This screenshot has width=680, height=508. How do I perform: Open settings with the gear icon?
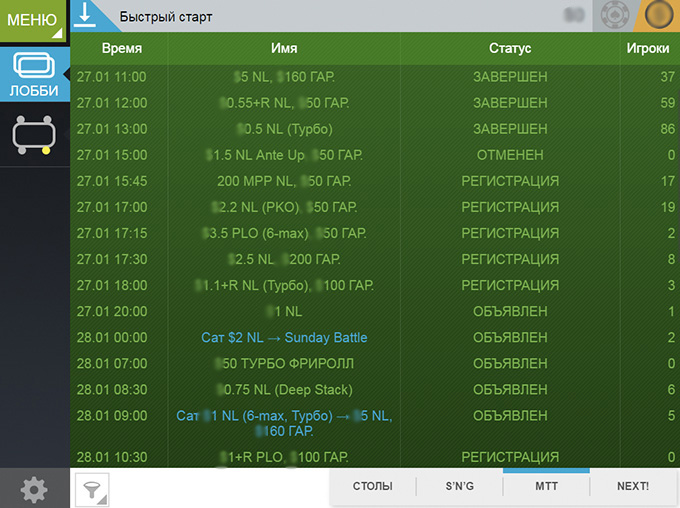click(x=34, y=489)
